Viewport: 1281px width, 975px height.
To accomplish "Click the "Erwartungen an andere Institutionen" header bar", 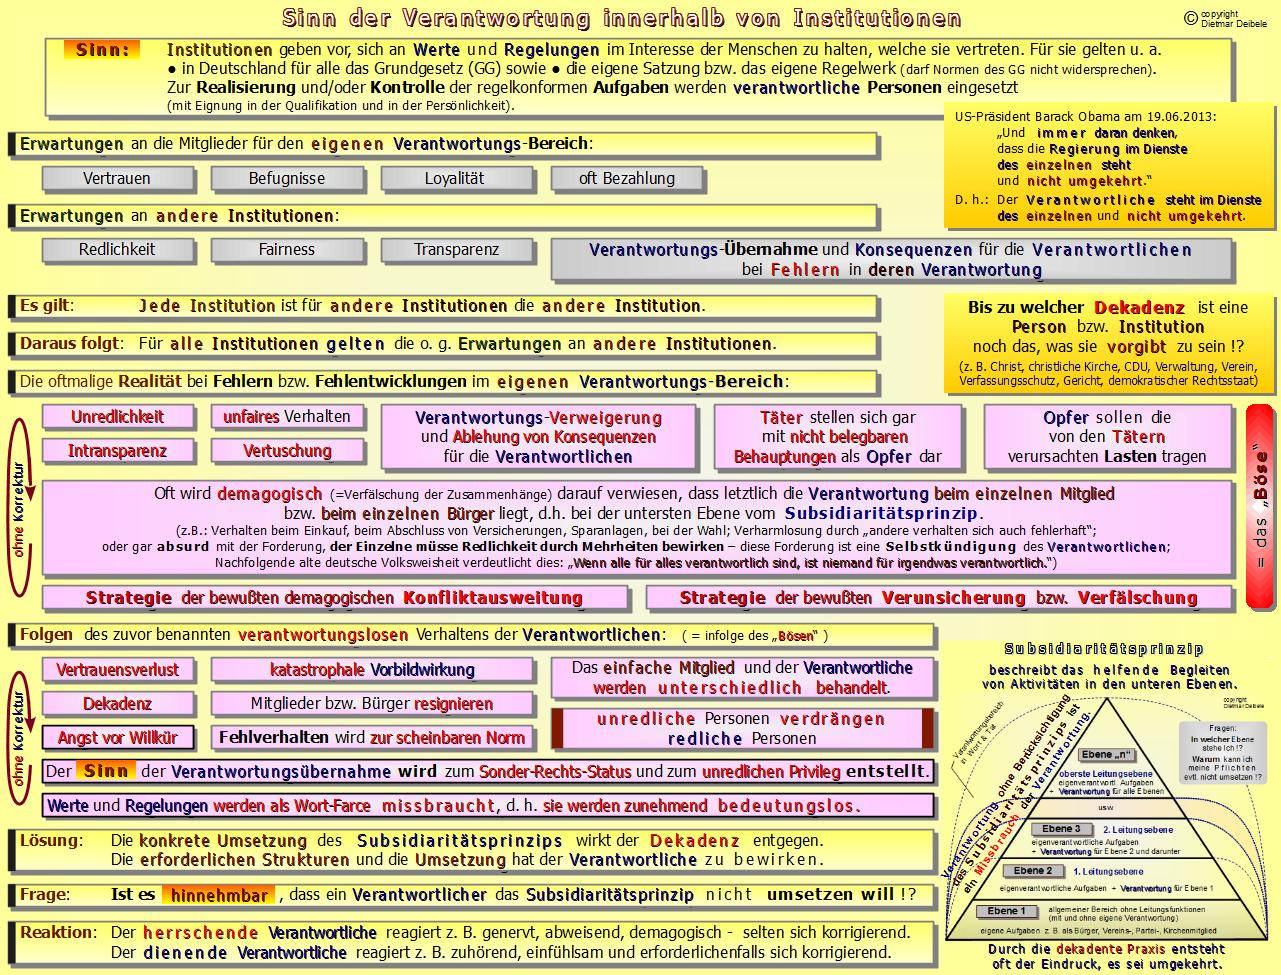I will tap(443, 216).
